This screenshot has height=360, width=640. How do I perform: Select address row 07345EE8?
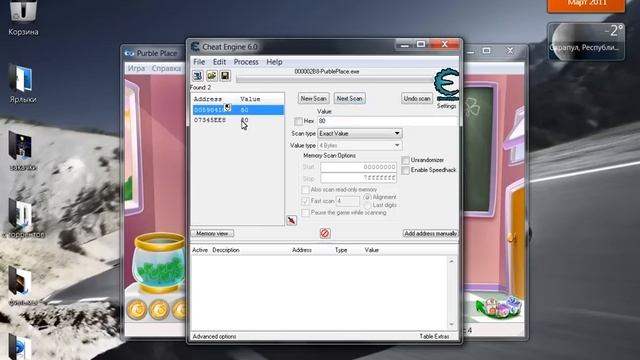[238, 120]
